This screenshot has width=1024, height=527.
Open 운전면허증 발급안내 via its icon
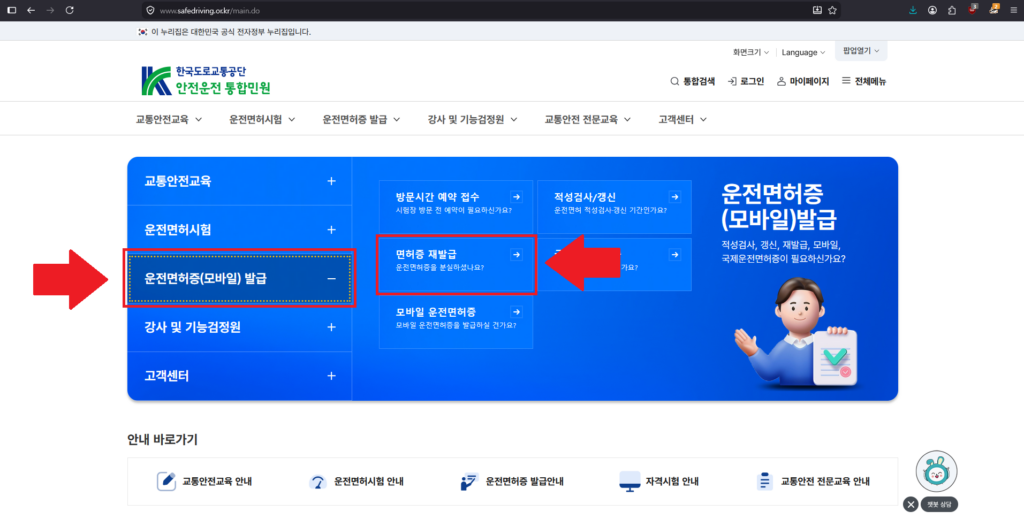point(470,481)
